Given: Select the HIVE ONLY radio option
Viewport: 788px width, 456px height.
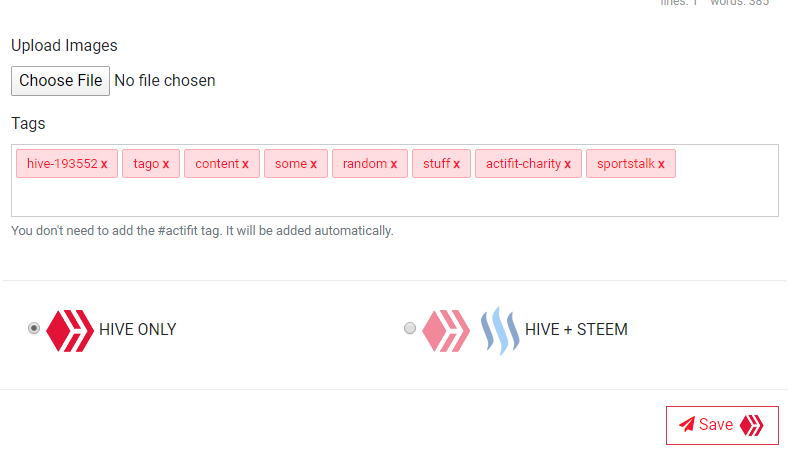Looking at the screenshot, I should pos(34,328).
